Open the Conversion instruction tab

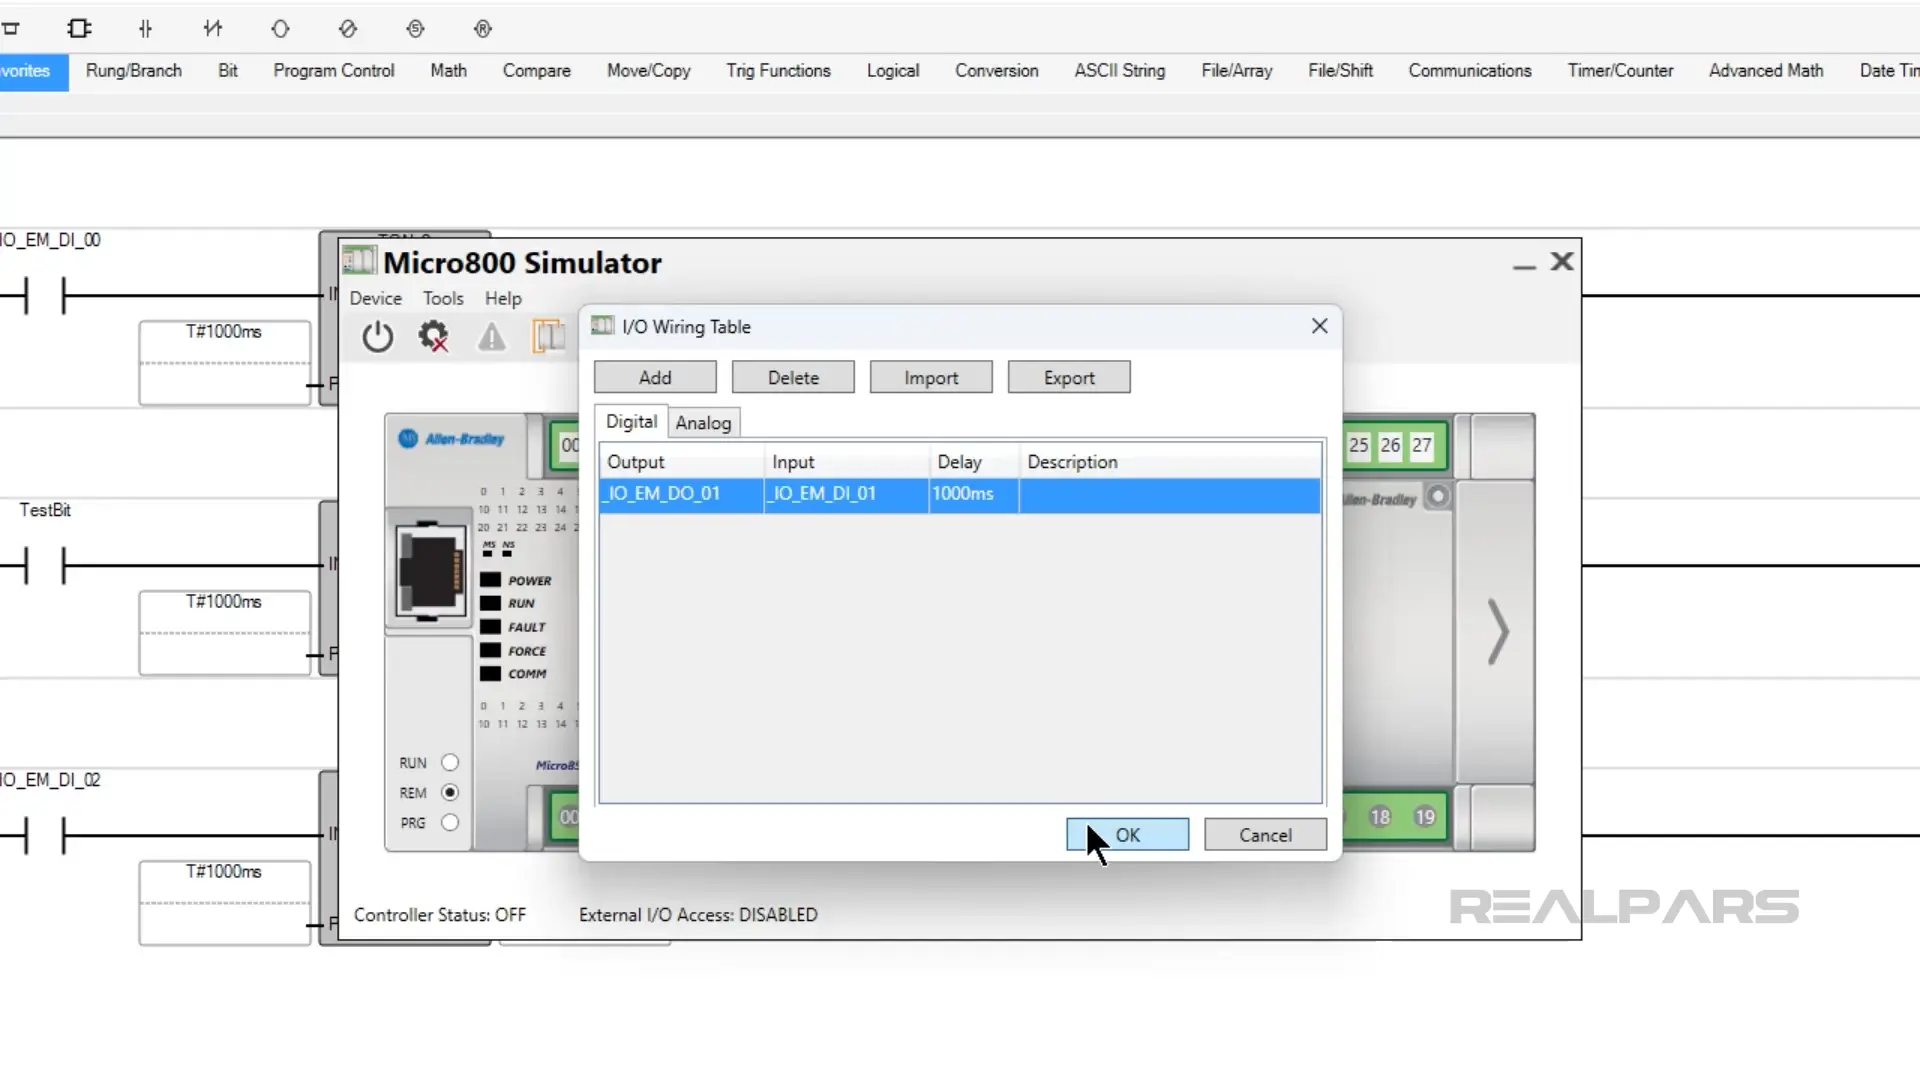(997, 71)
